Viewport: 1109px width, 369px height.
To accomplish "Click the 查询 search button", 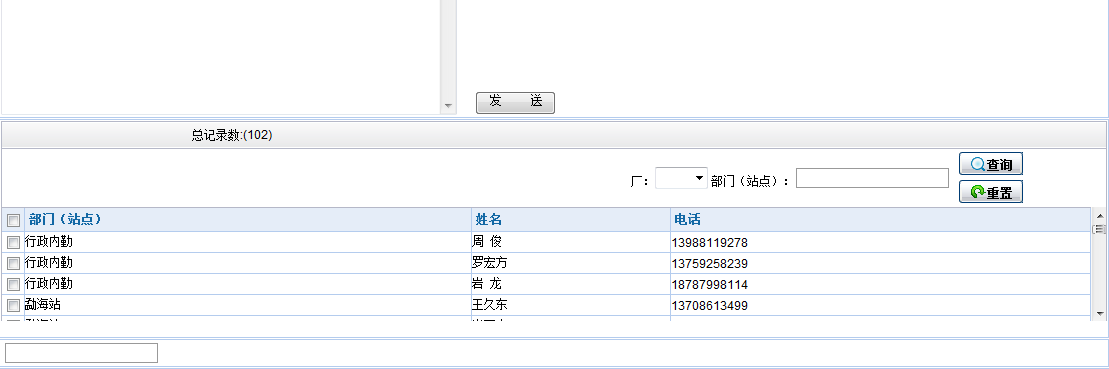I will coord(991,165).
